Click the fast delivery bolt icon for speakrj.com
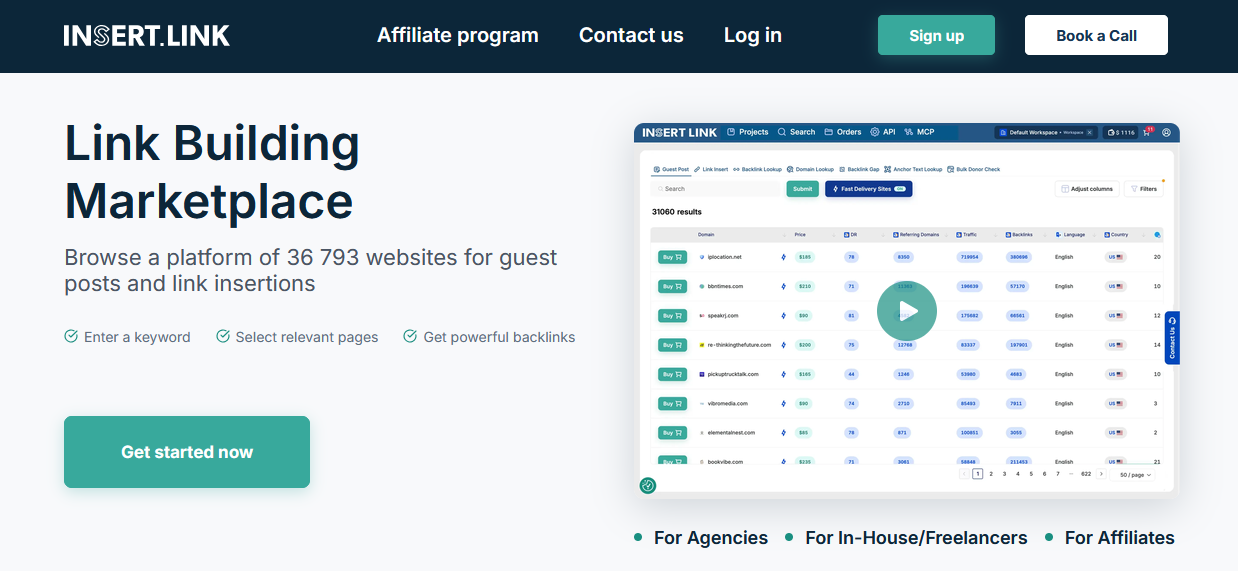 coord(783,315)
